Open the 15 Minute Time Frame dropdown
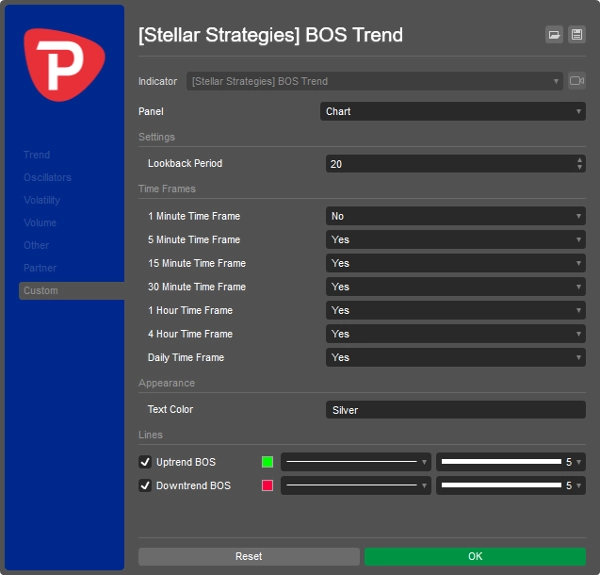The image size is (600, 575). click(x=456, y=263)
